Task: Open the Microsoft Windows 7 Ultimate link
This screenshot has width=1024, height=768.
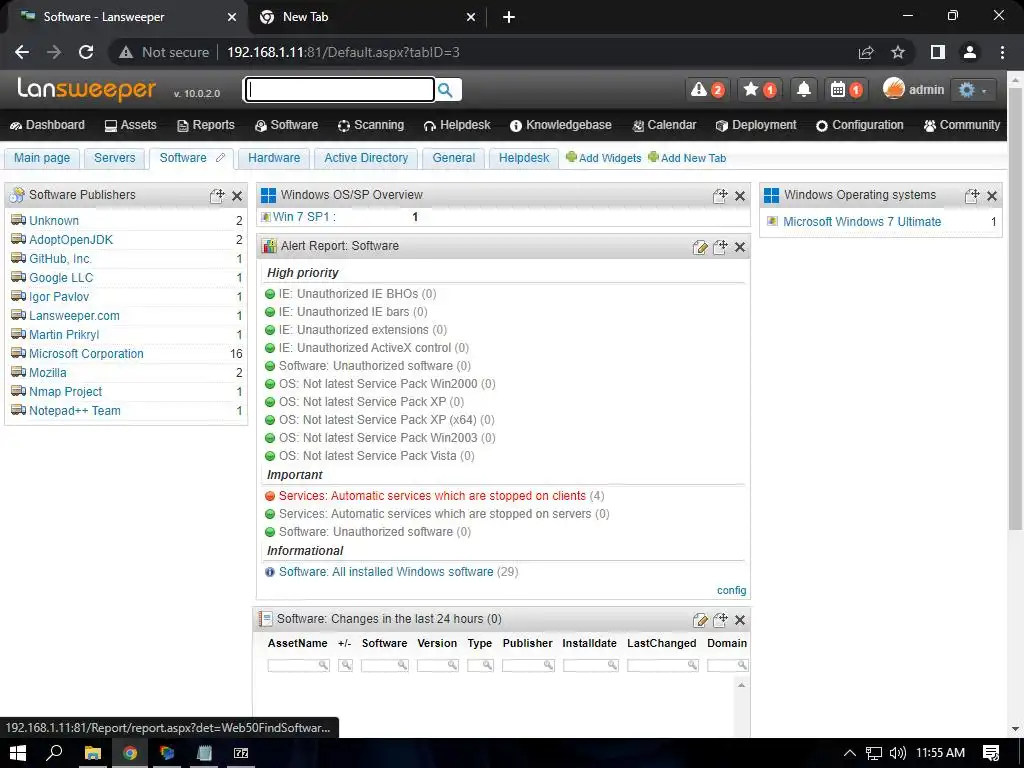Action: click(x=862, y=222)
